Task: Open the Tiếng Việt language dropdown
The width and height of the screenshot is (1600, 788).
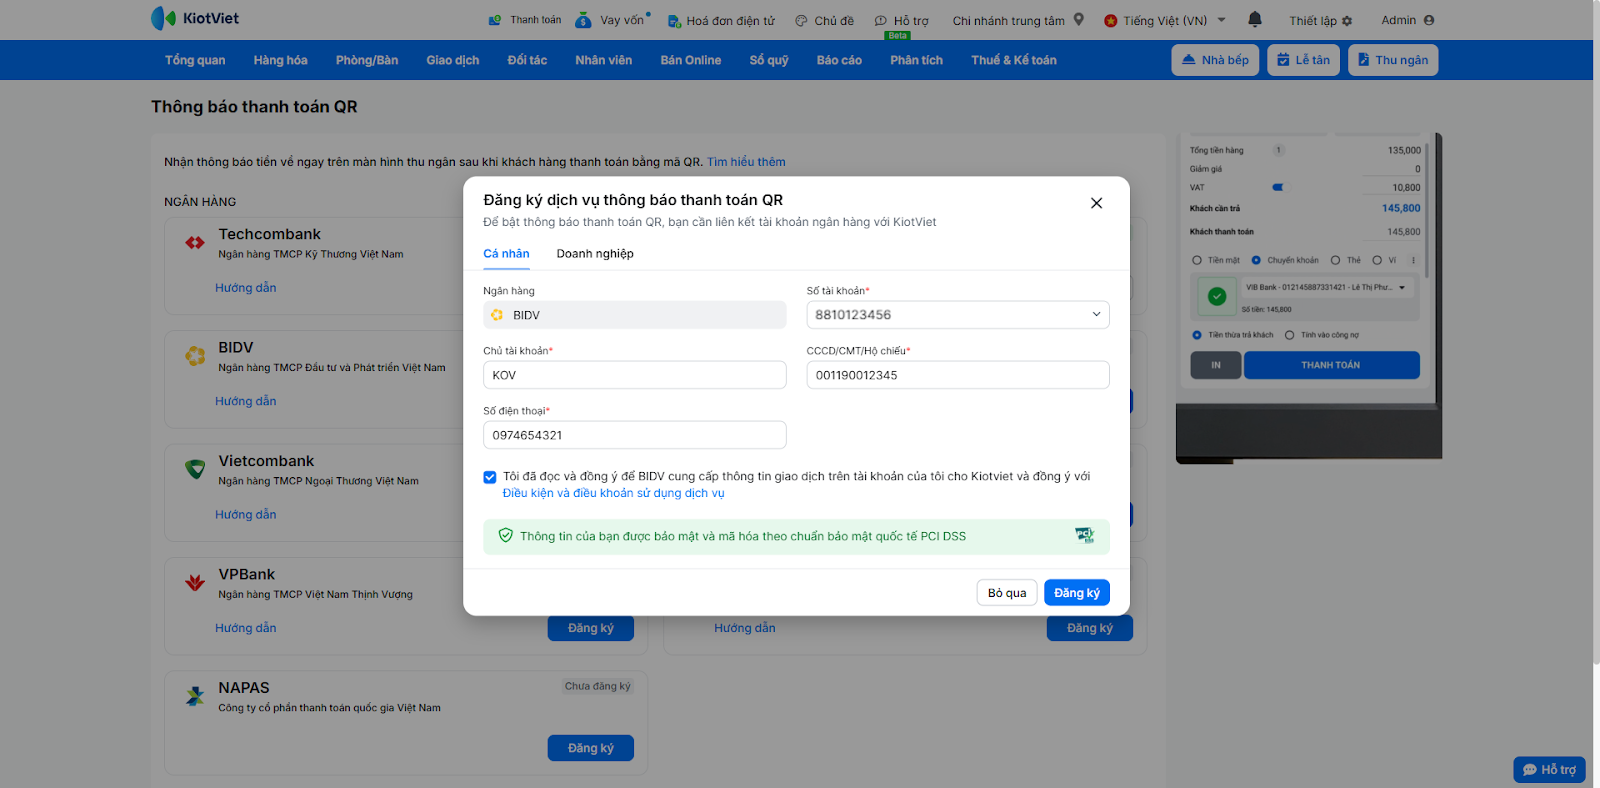Action: (1165, 21)
